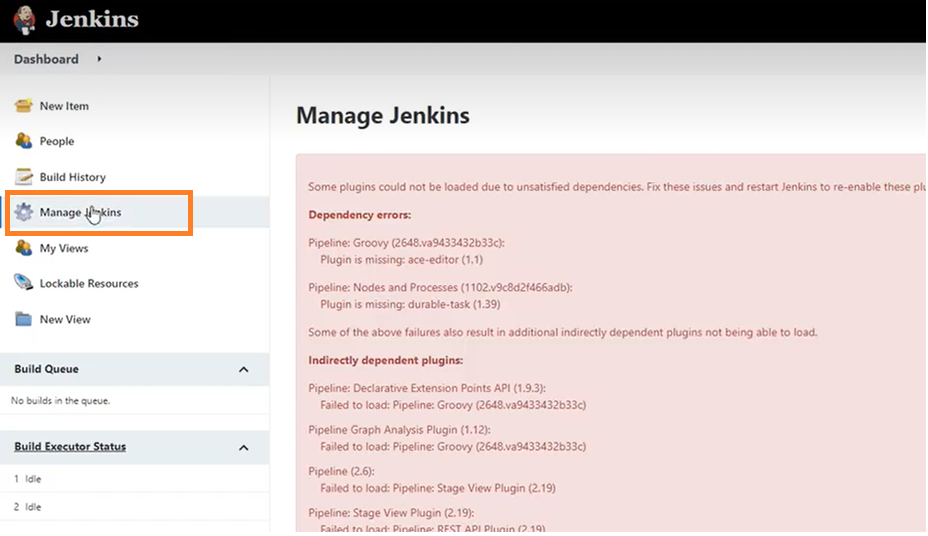The width and height of the screenshot is (928, 536).
Task: Open the Manage Jenkins sidebar link
Action: 80,212
